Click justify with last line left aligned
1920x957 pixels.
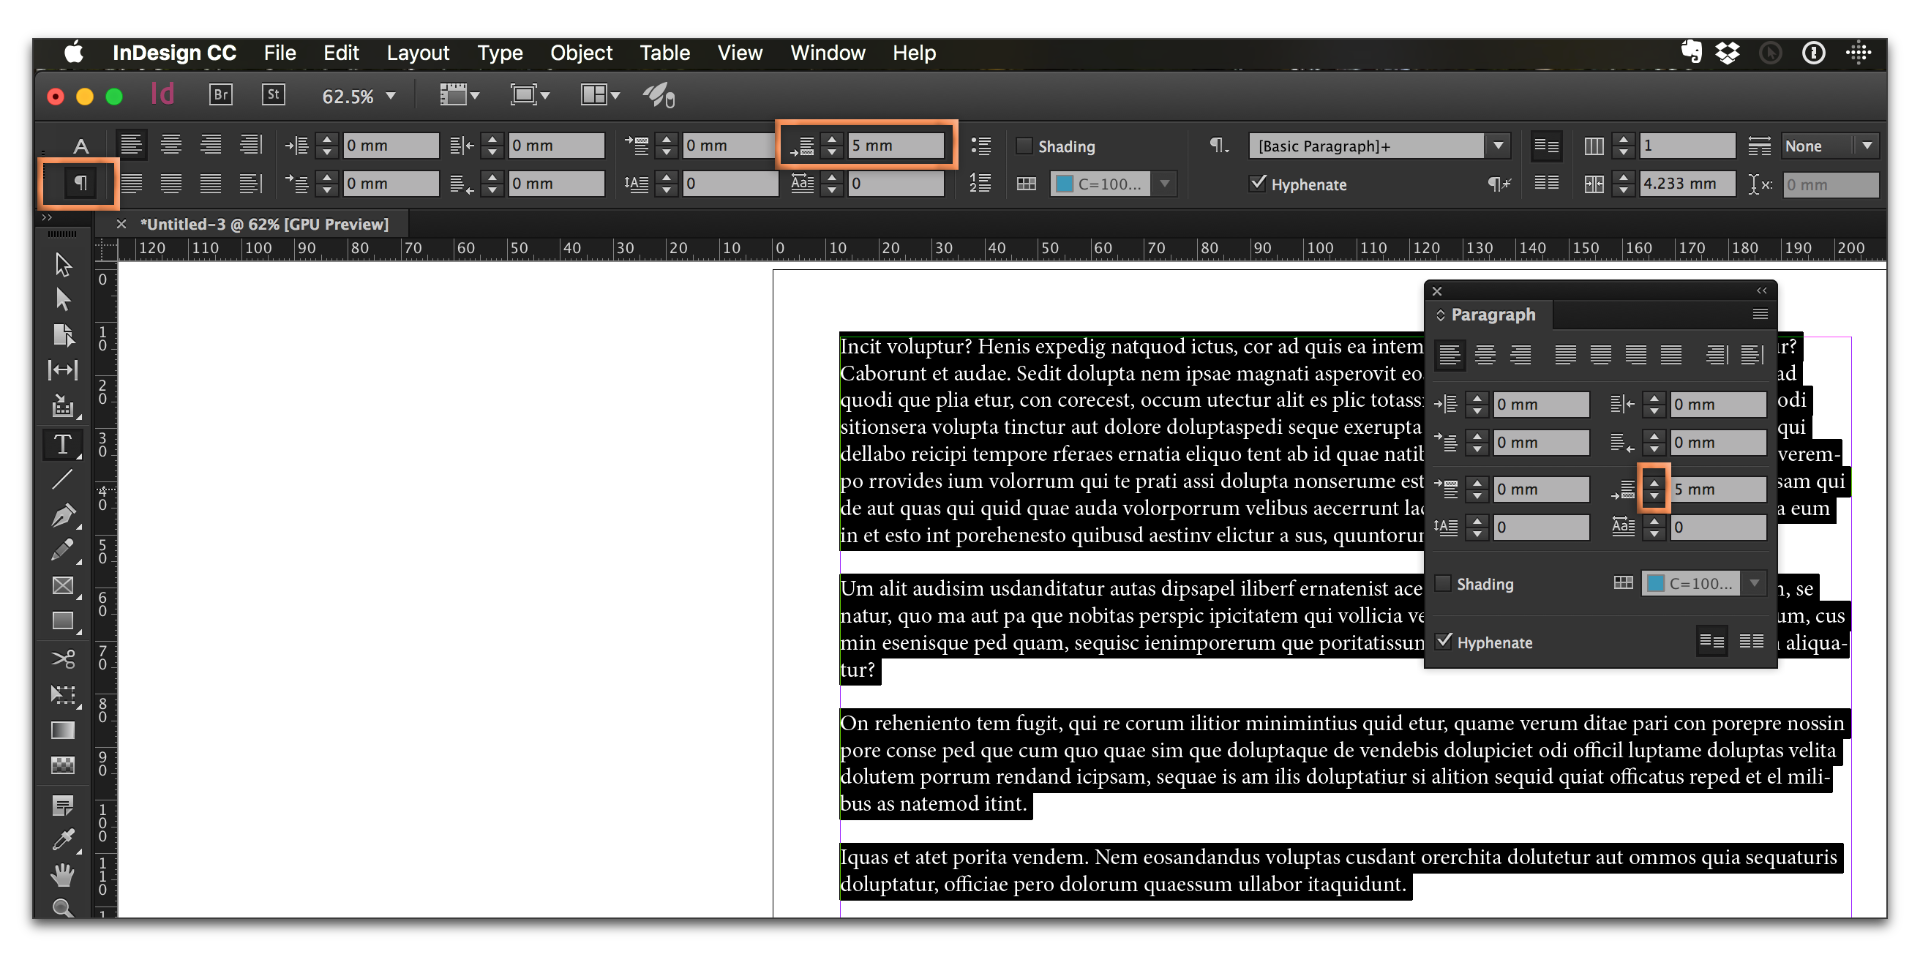pyautogui.click(x=1566, y=354)
